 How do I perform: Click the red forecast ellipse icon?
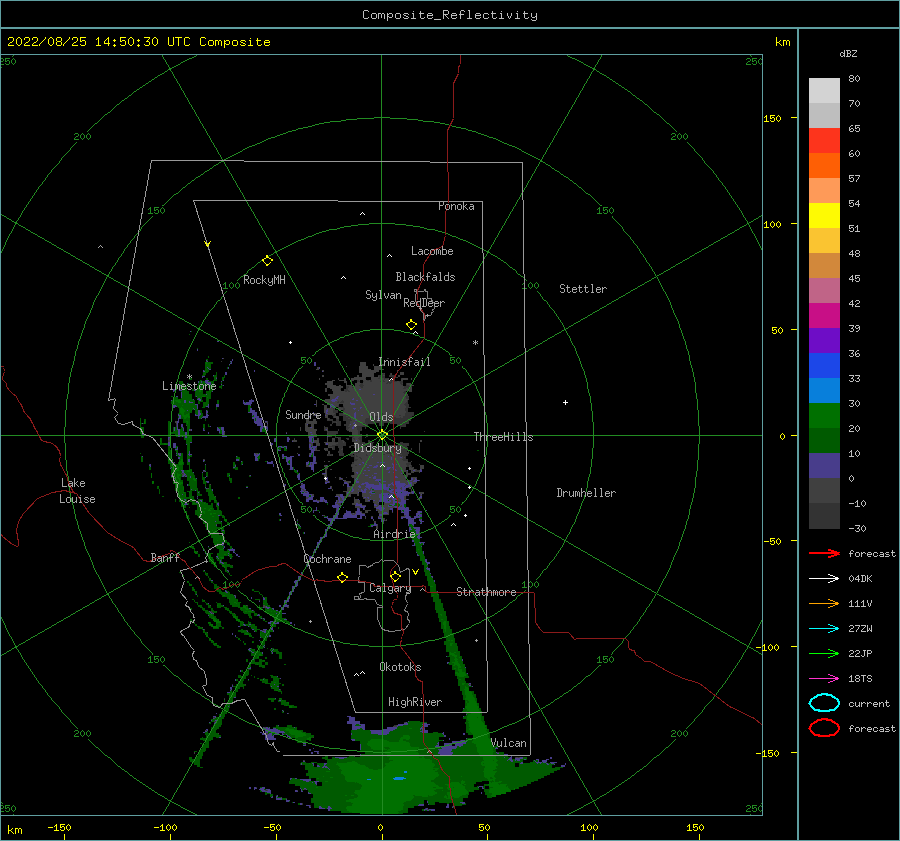point(824,728)
